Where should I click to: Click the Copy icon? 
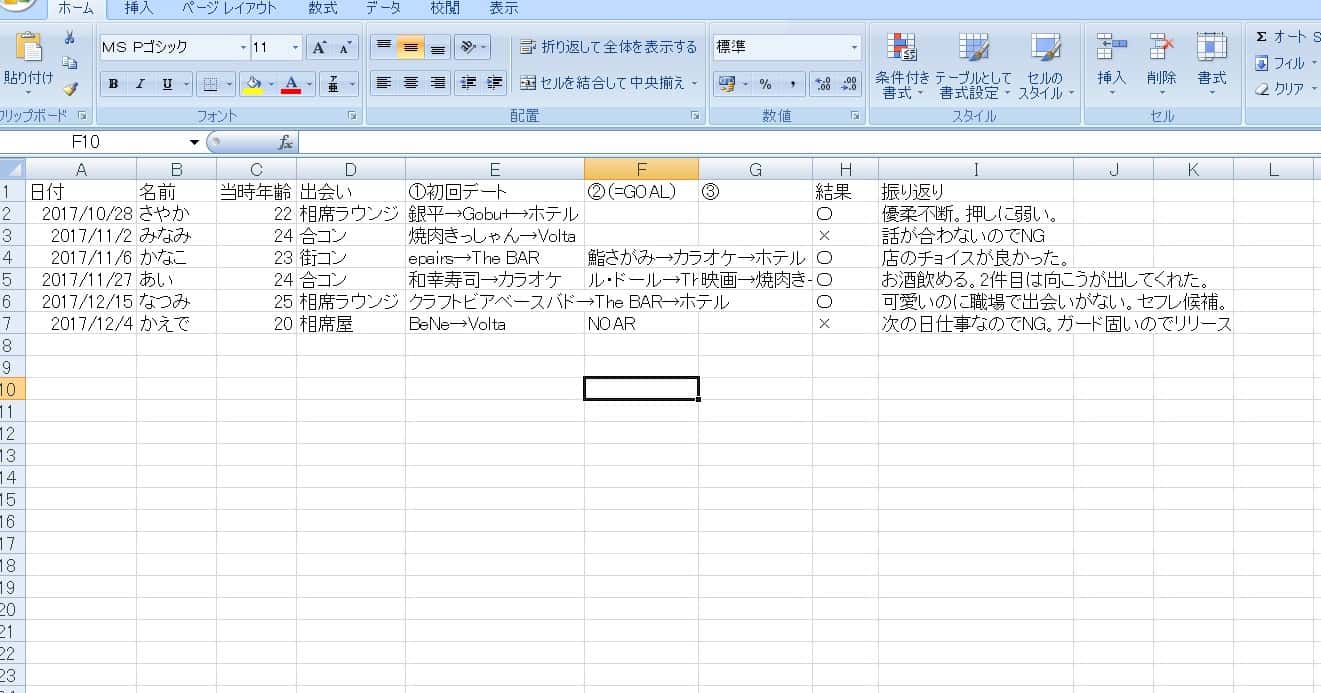(70, 63)
